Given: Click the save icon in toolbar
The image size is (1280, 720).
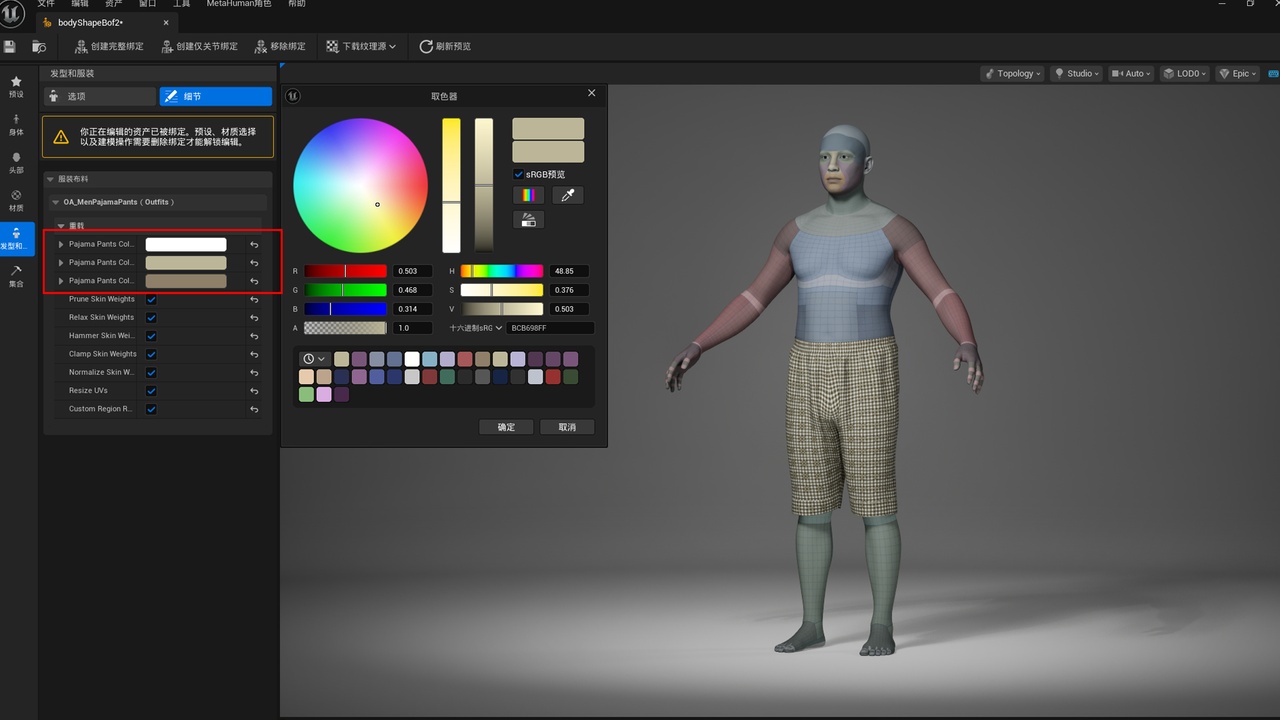Looking at the screenshot, I should [x=10, y=46].
